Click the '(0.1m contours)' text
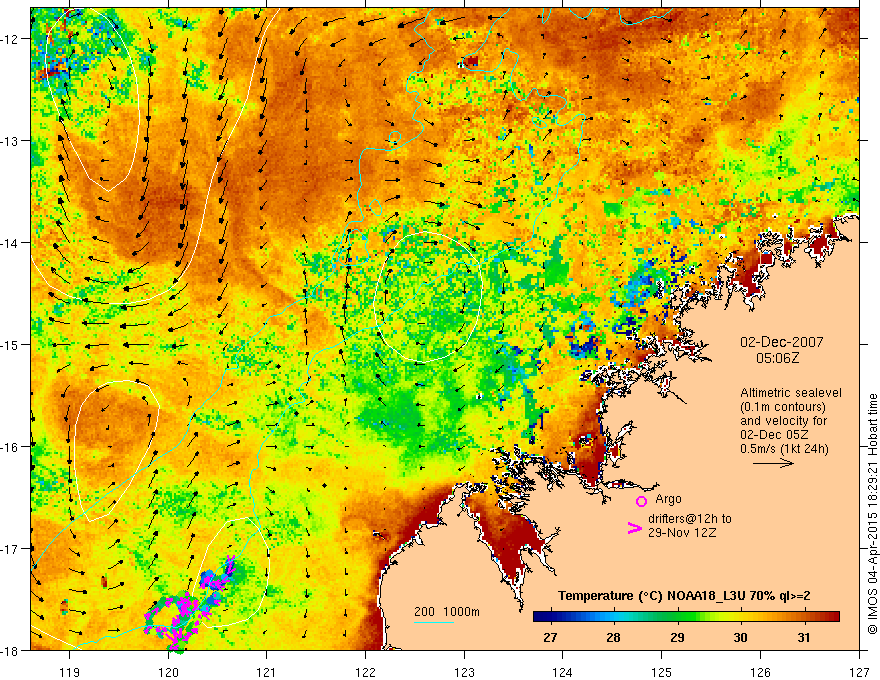This screenshot has width=880, height=680. 783,407
